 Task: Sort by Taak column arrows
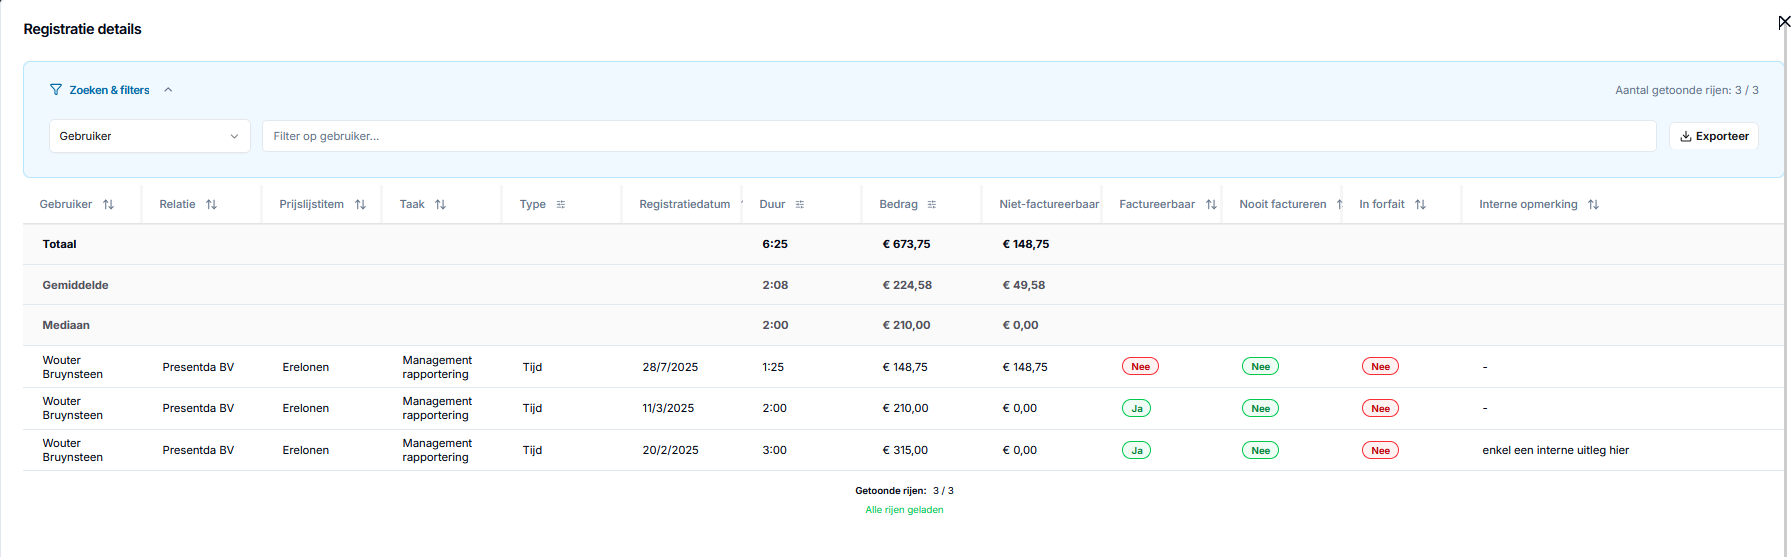tap(440, 204)
